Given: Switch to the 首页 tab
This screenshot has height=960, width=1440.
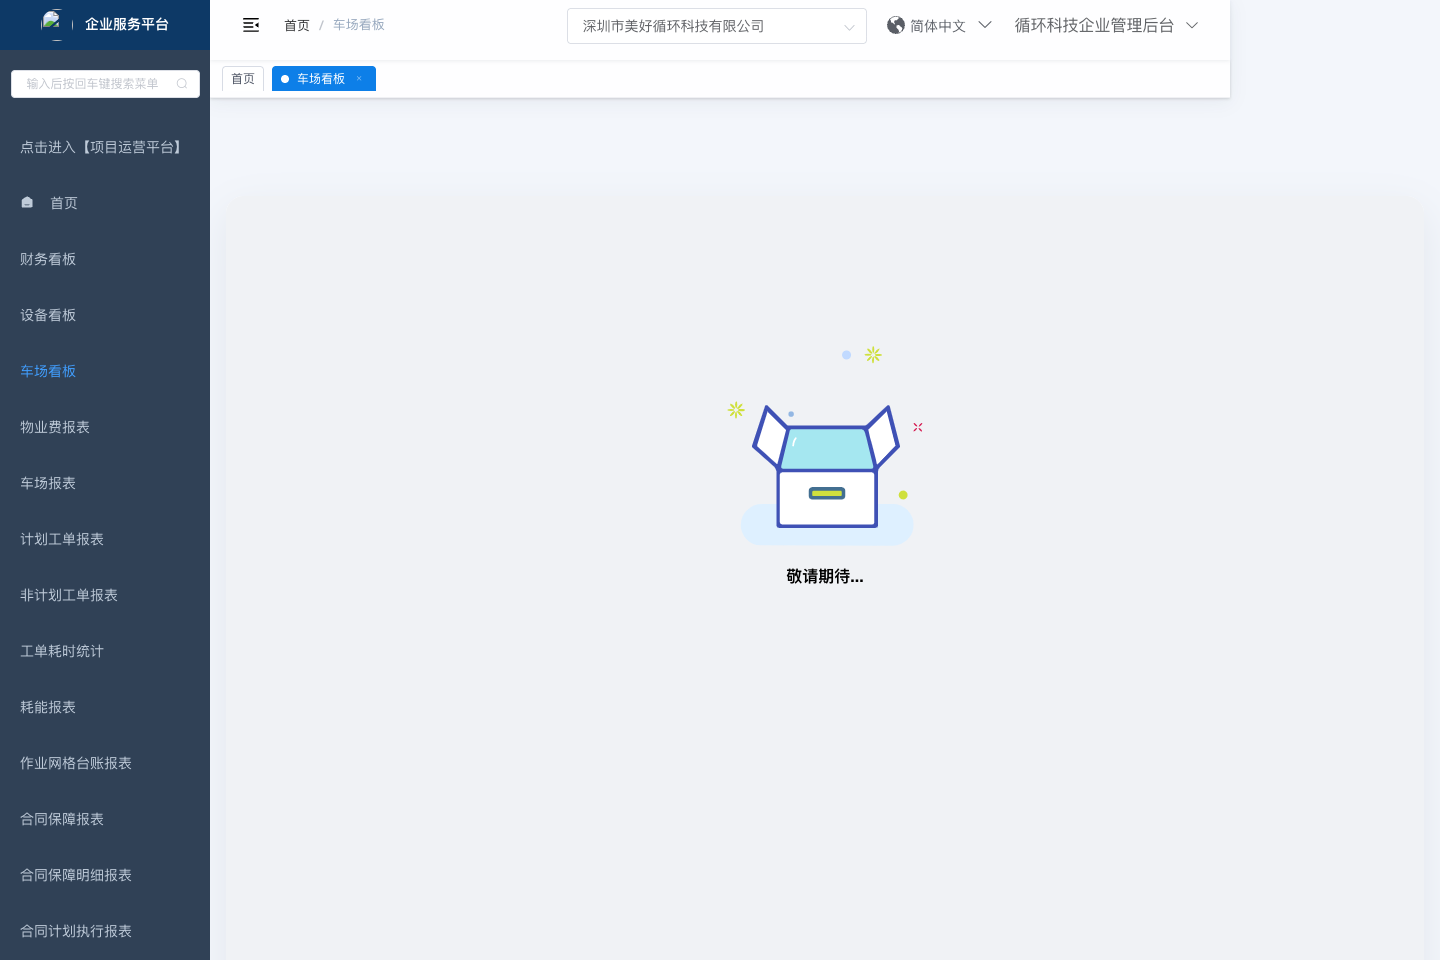Looking at the screenshot, I should [243, 79].
